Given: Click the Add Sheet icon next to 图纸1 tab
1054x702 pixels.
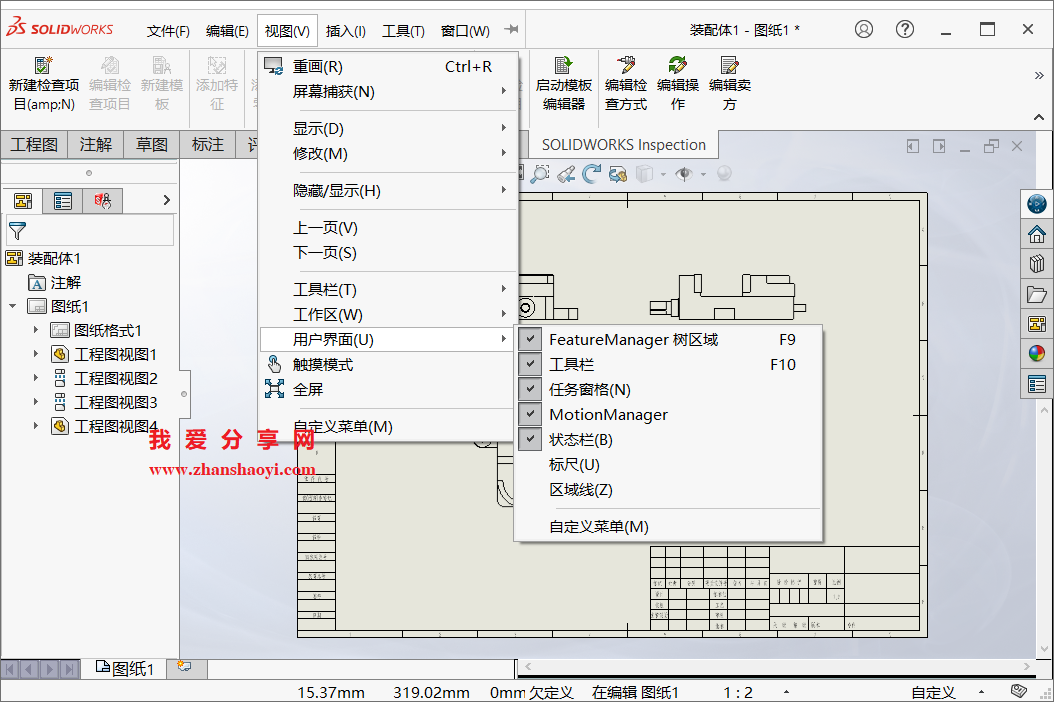Looking at the screenshot, I should [184, 667].
